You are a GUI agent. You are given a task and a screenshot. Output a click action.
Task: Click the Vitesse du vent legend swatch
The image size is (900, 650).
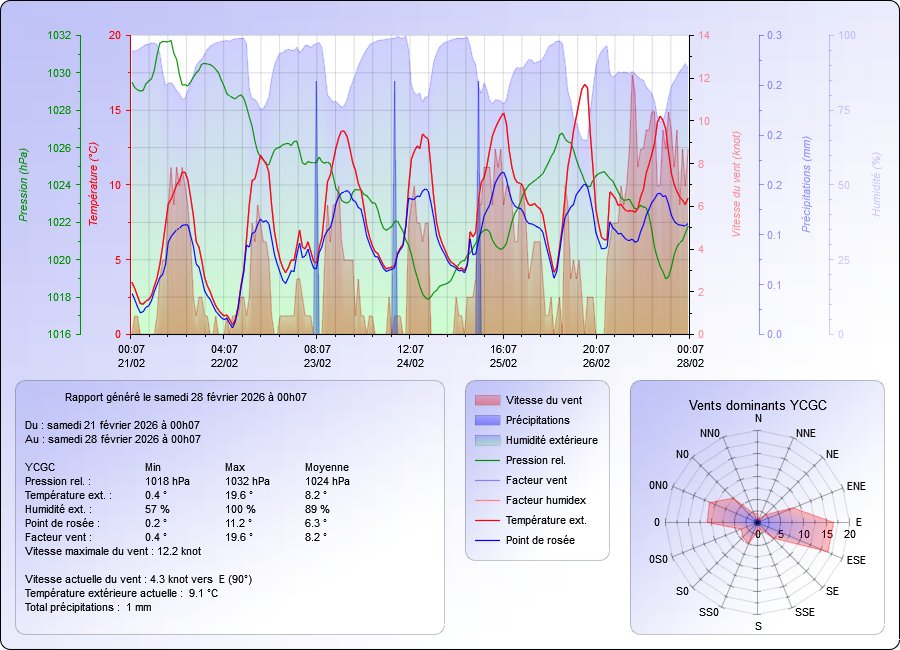[x=486, y=400]
